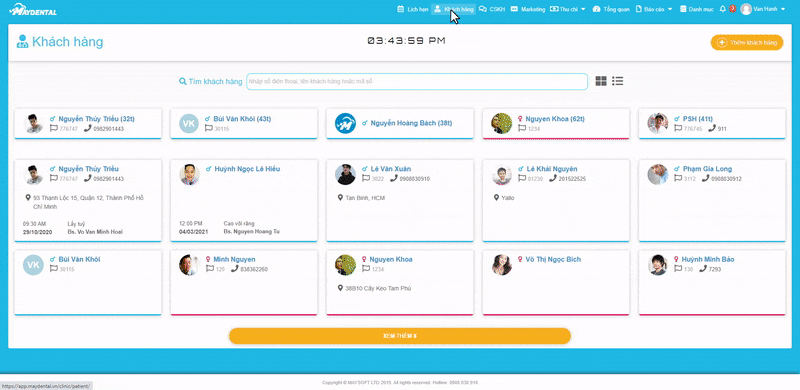This screenshot has height=390, width=800.
Task: Open the Marketing menu item
Action: tap(528, 9)
